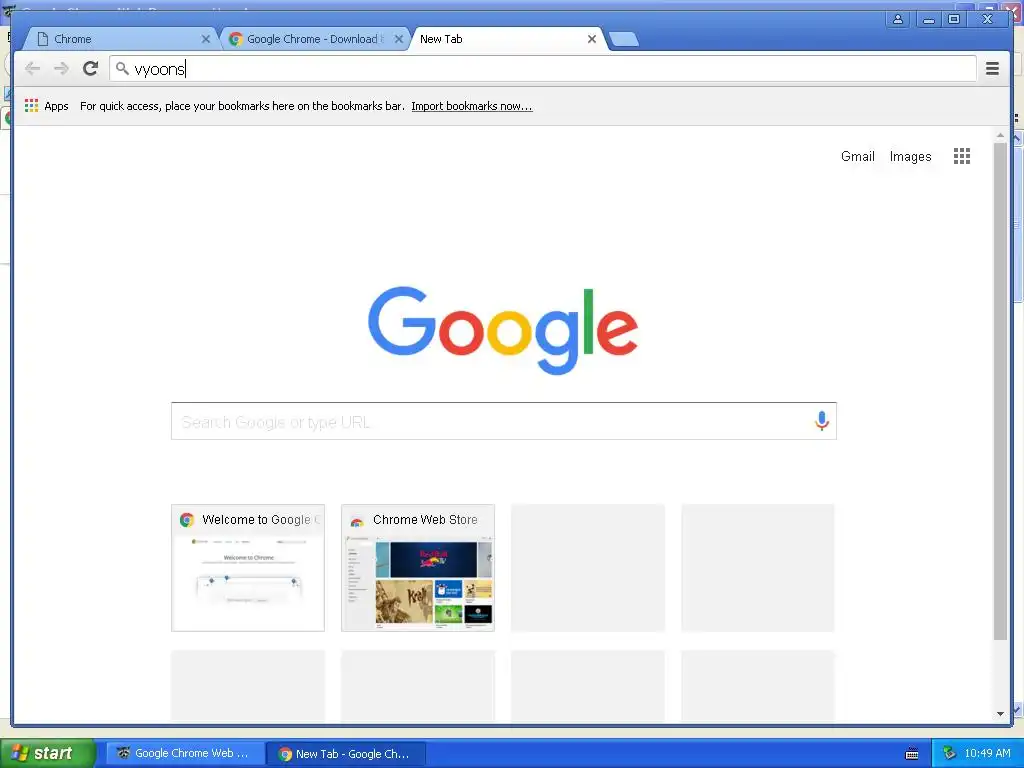Select New Tab - Google Chrome taskbar item
The image size is (1024, 768).
346,754
